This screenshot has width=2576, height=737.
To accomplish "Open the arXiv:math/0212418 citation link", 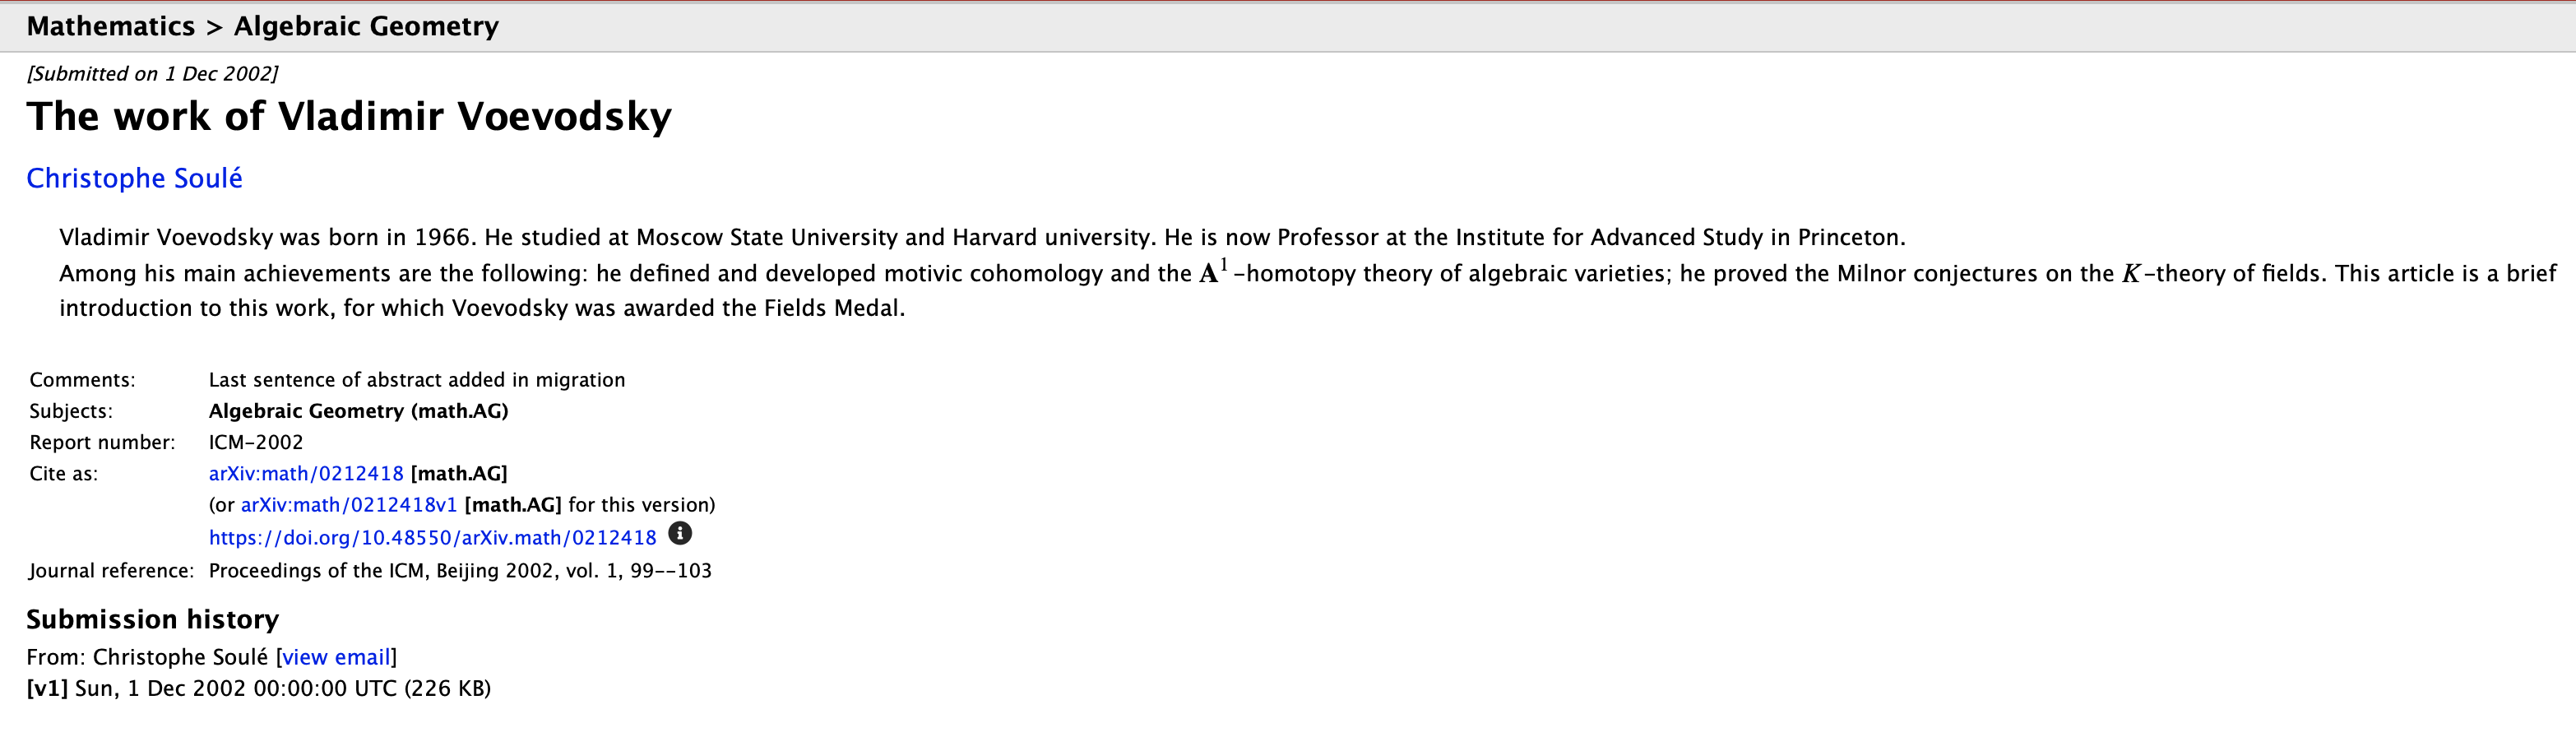I will (x=306, y=473).
